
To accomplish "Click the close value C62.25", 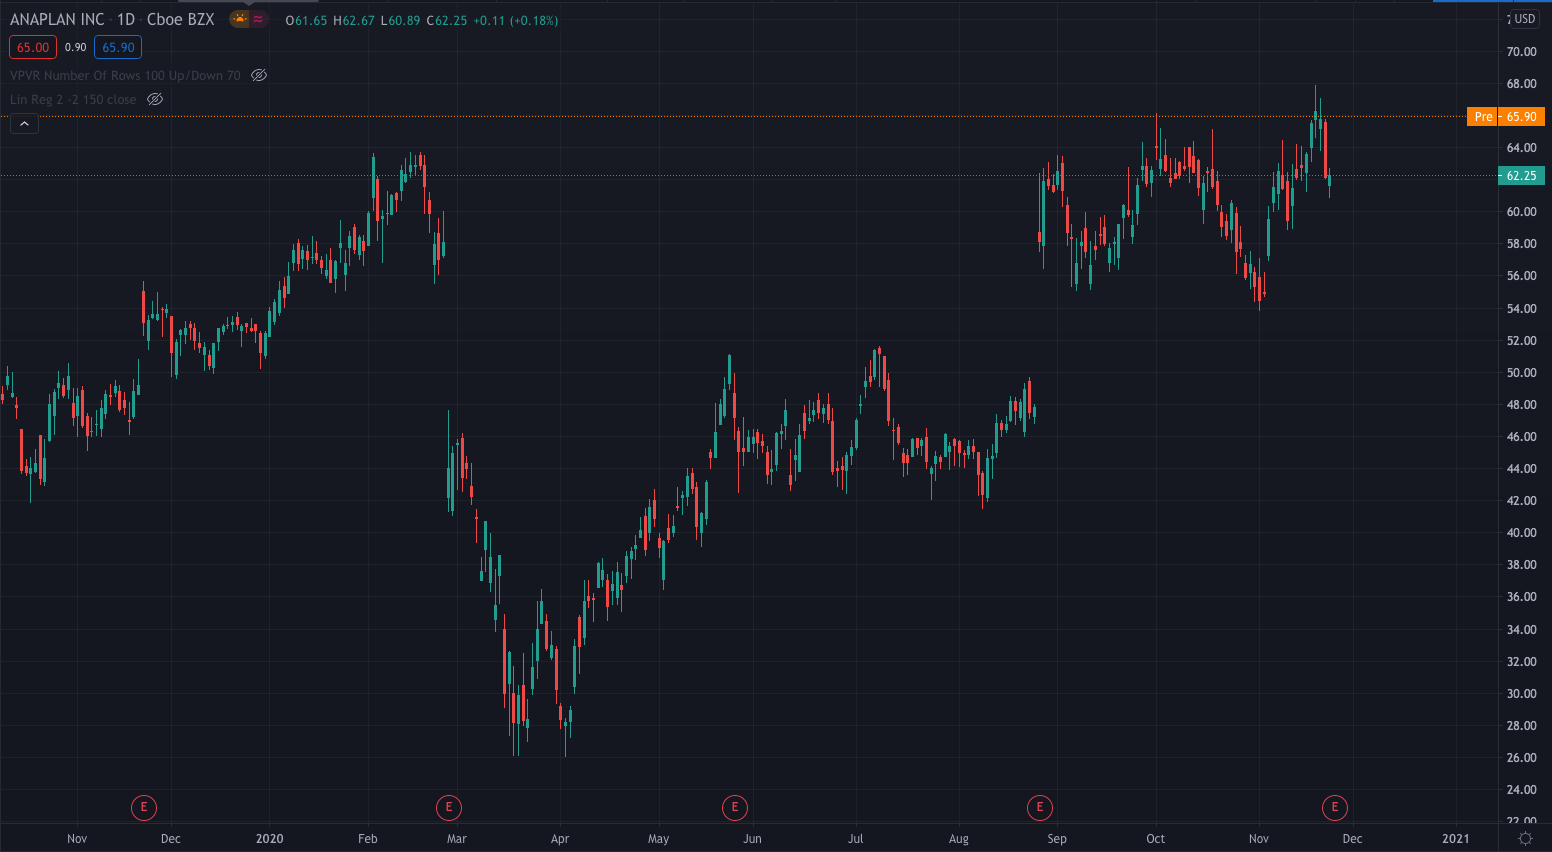I will 447,20.
